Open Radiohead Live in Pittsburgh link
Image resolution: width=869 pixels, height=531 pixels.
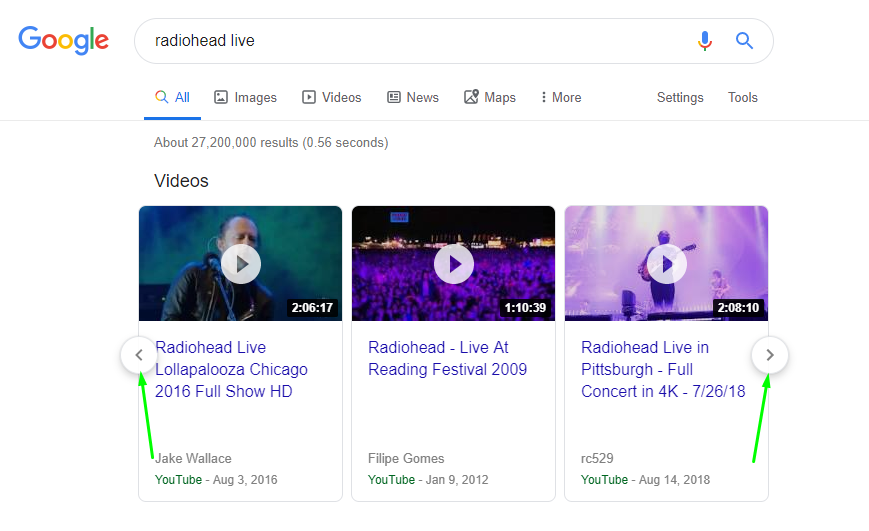[x=663, y=369]
